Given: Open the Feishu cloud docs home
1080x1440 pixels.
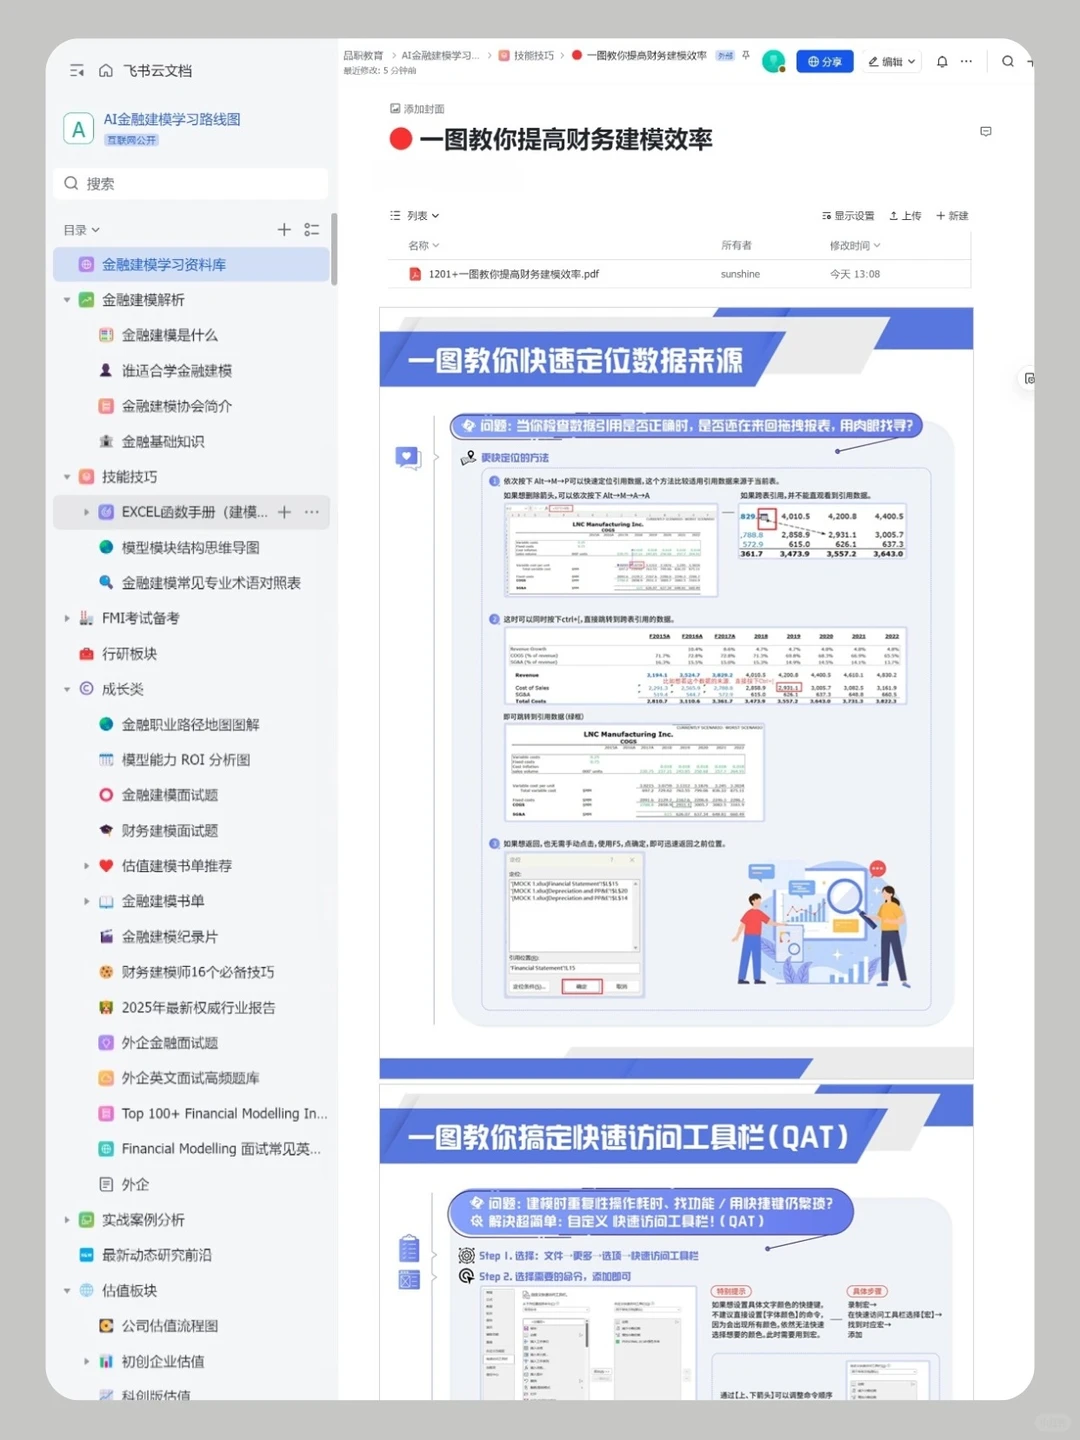Looking at the screenshot, I should click(106, 70).
